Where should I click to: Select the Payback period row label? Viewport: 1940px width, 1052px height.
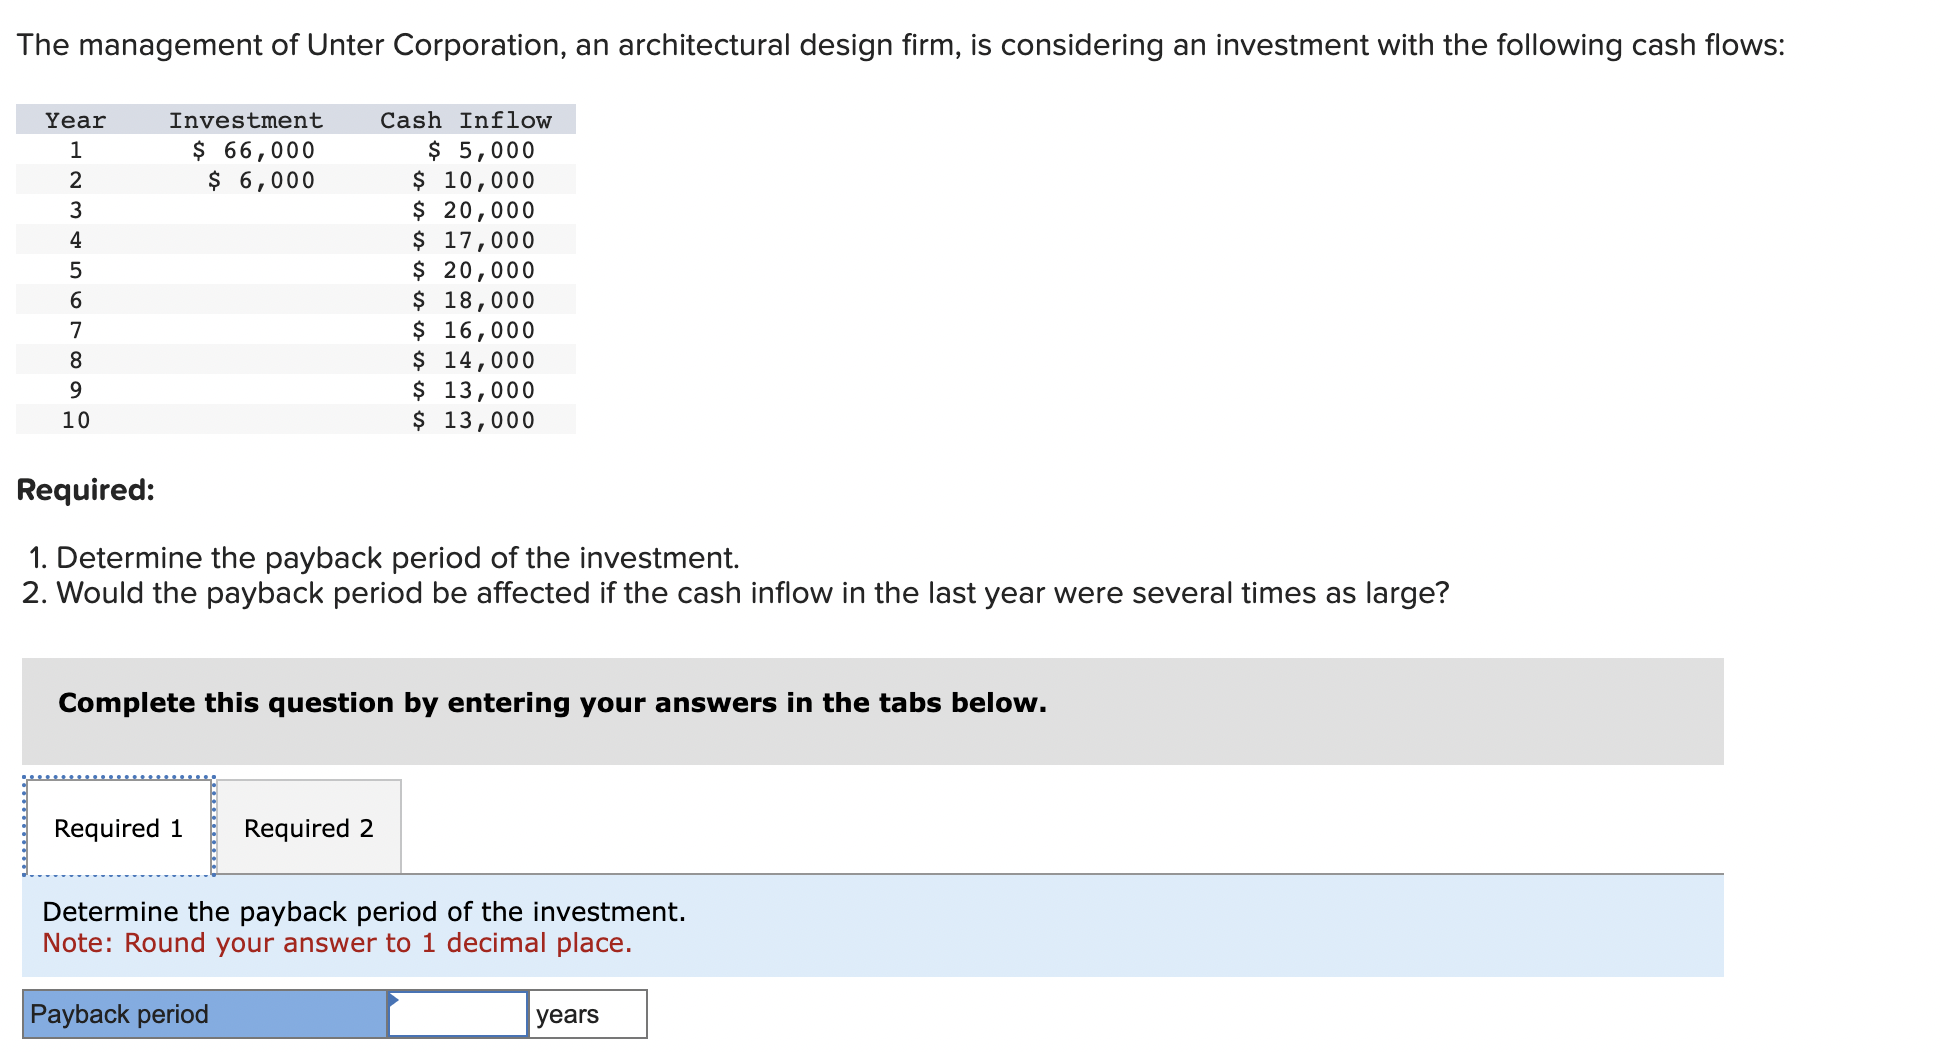(120, 1013)
